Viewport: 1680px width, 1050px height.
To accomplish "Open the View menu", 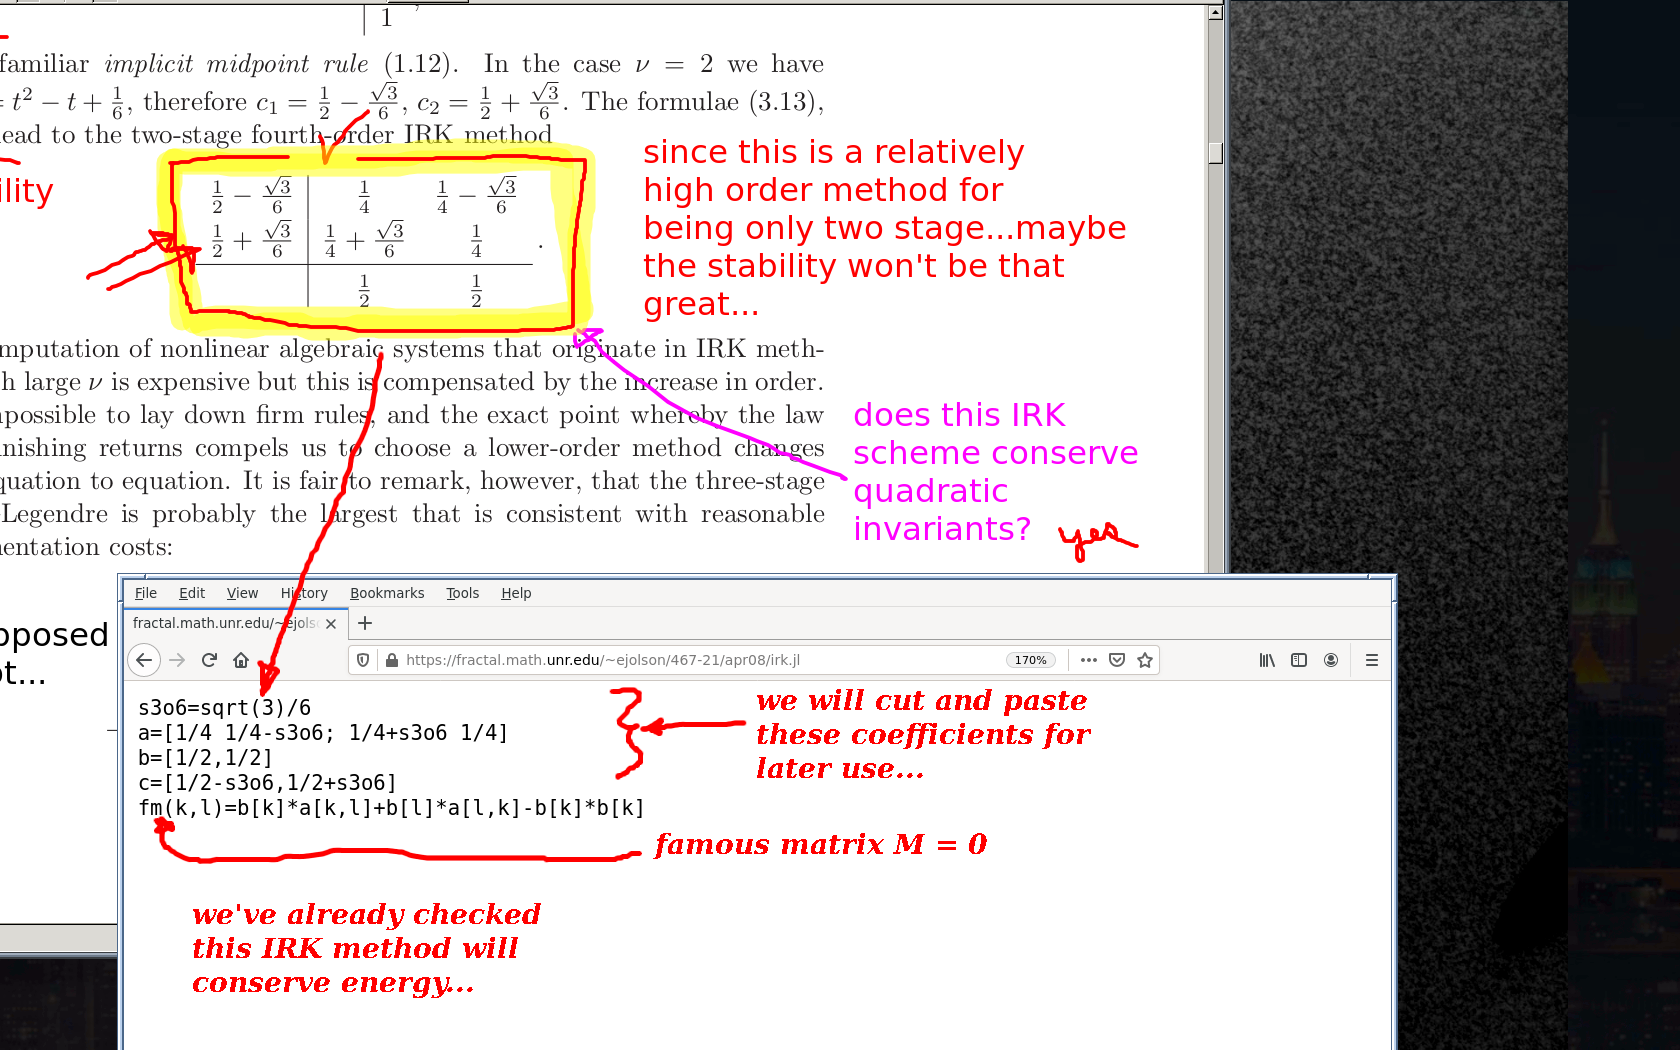I will (x=242, y=593).
